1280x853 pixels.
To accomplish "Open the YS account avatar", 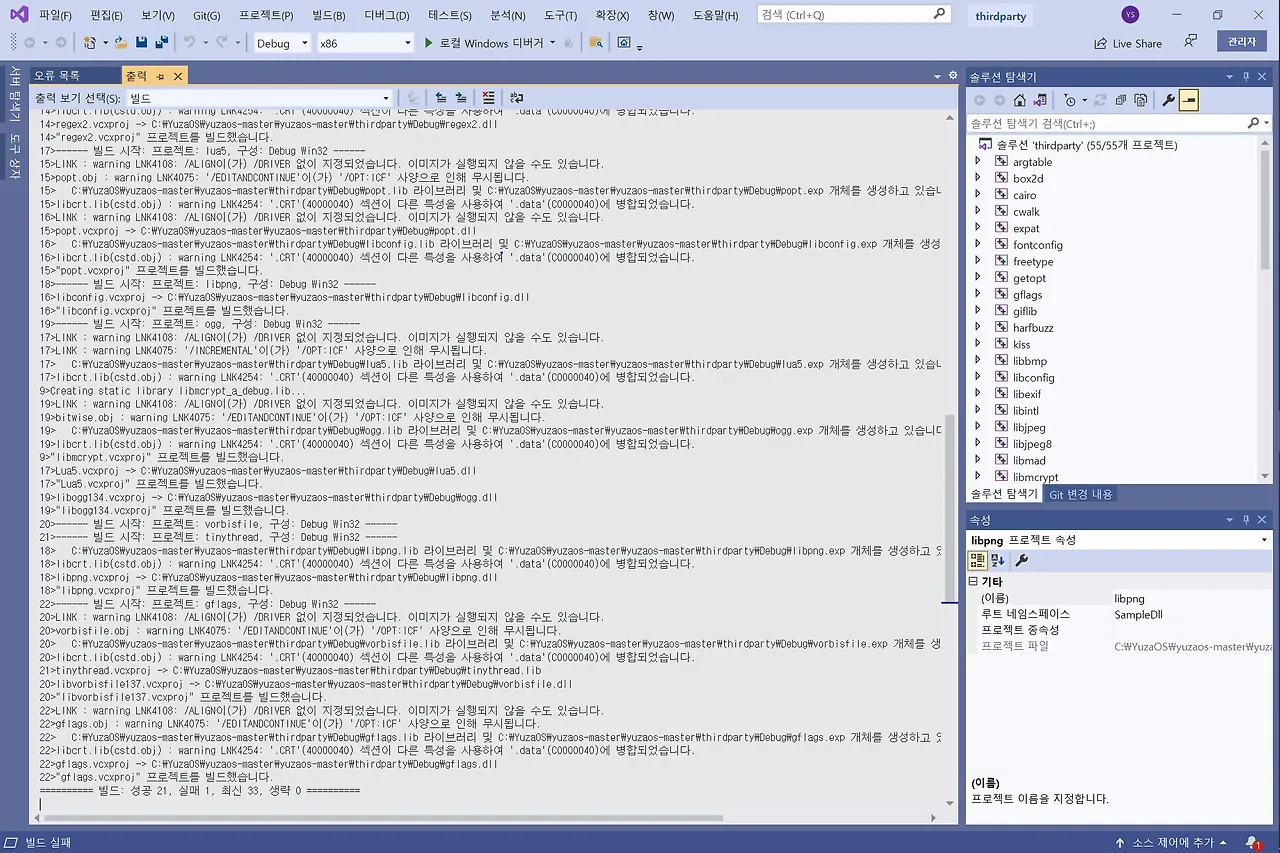I will [x=1130, y=15].
